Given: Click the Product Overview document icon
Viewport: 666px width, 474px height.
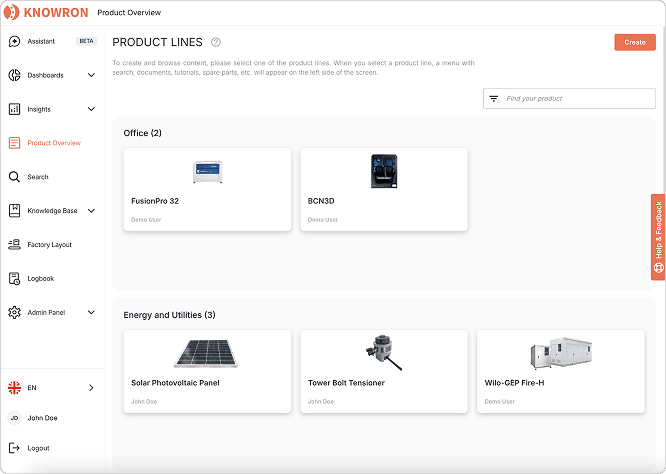Looking at the screenshot, I should tap(14, 143).
